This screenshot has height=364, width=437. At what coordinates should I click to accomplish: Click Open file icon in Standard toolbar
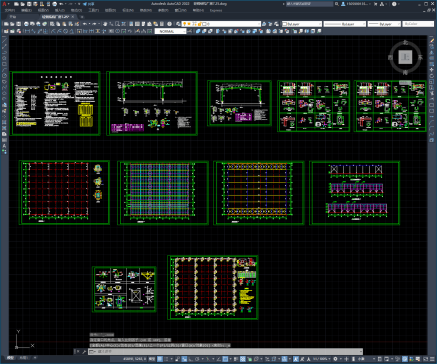click(x=12, y=24)
